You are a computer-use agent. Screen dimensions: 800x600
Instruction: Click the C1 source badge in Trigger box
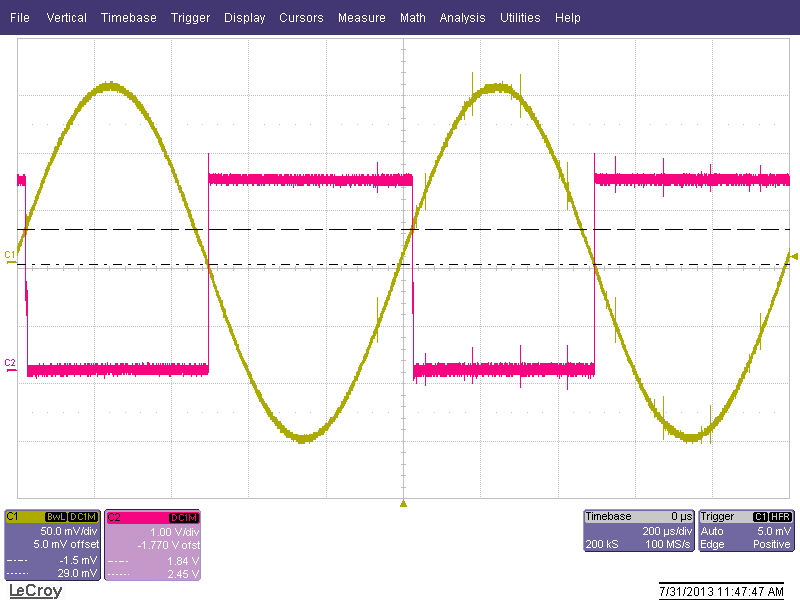coord(760,517)
